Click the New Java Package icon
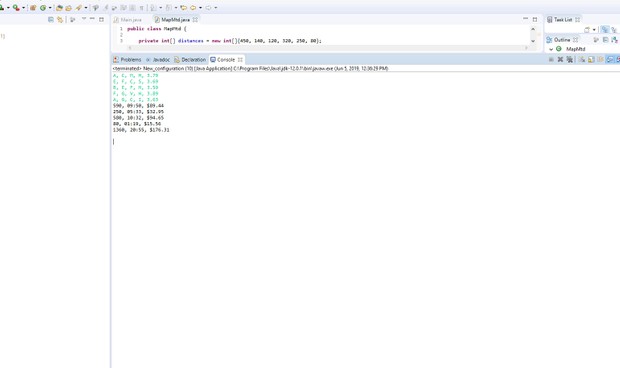The height and width of the screenshot is (368, 620). coord(33,8)
